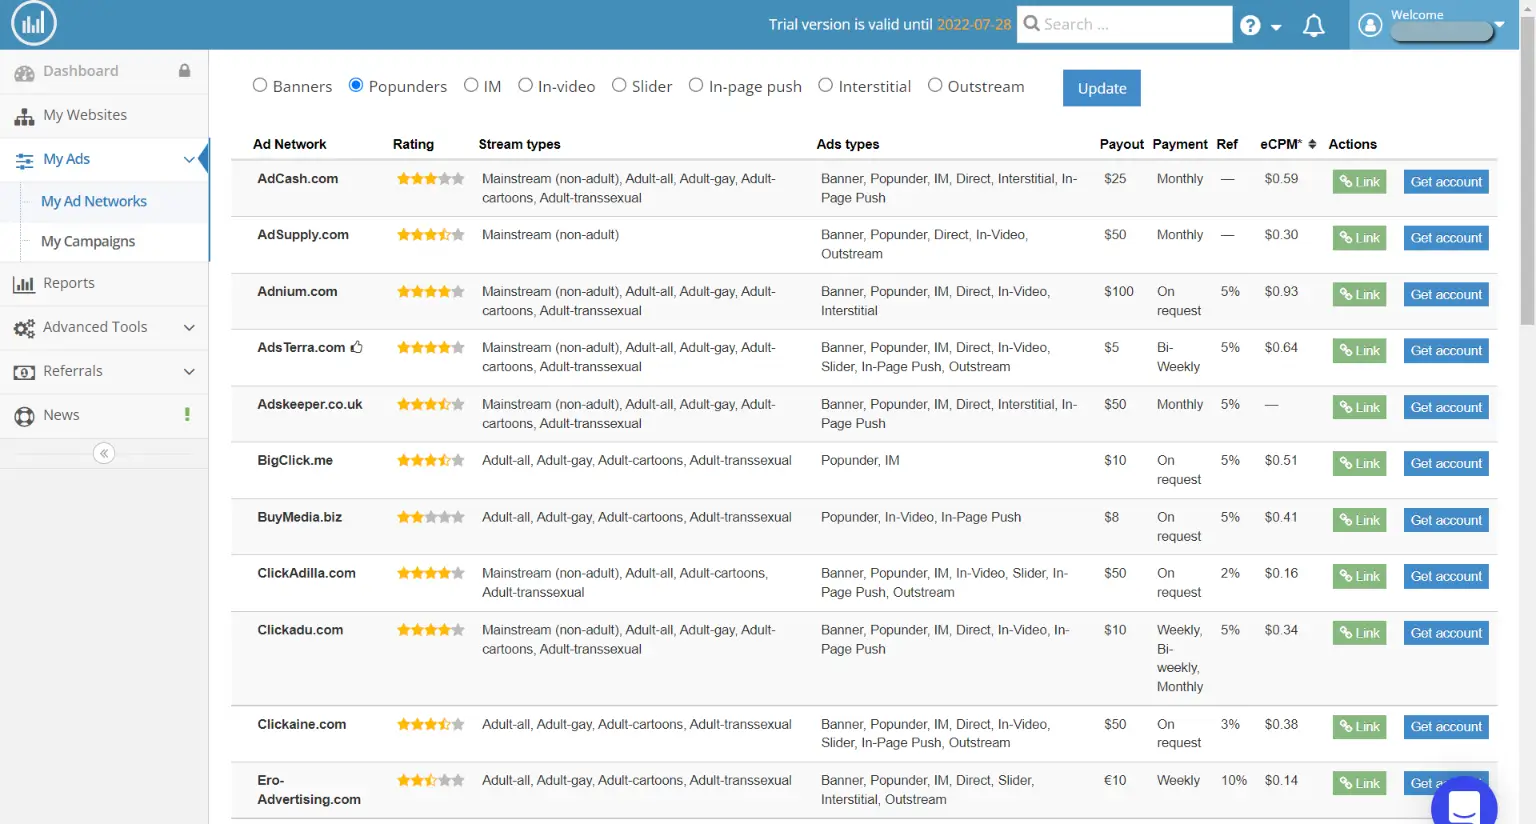Screen dimensions: 1536x824
Task: Click the My Ads sliders icon
Action: (x=24, y=160)
